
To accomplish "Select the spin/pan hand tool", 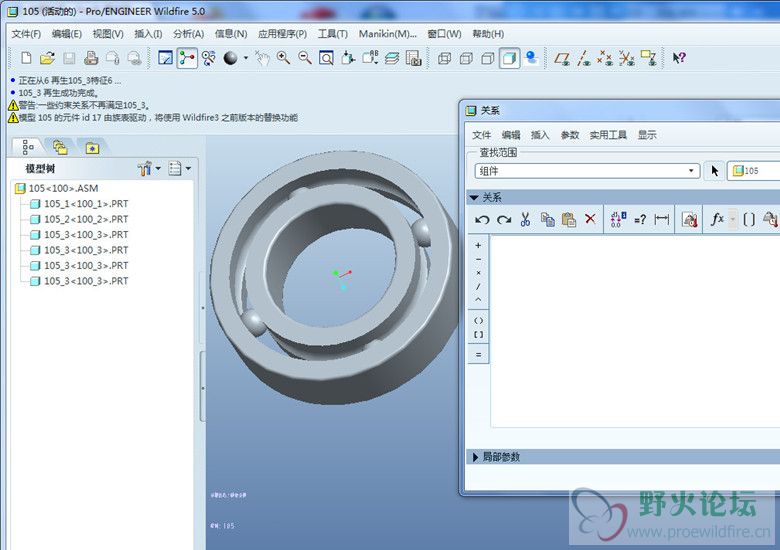I will [x=262, y=58].
